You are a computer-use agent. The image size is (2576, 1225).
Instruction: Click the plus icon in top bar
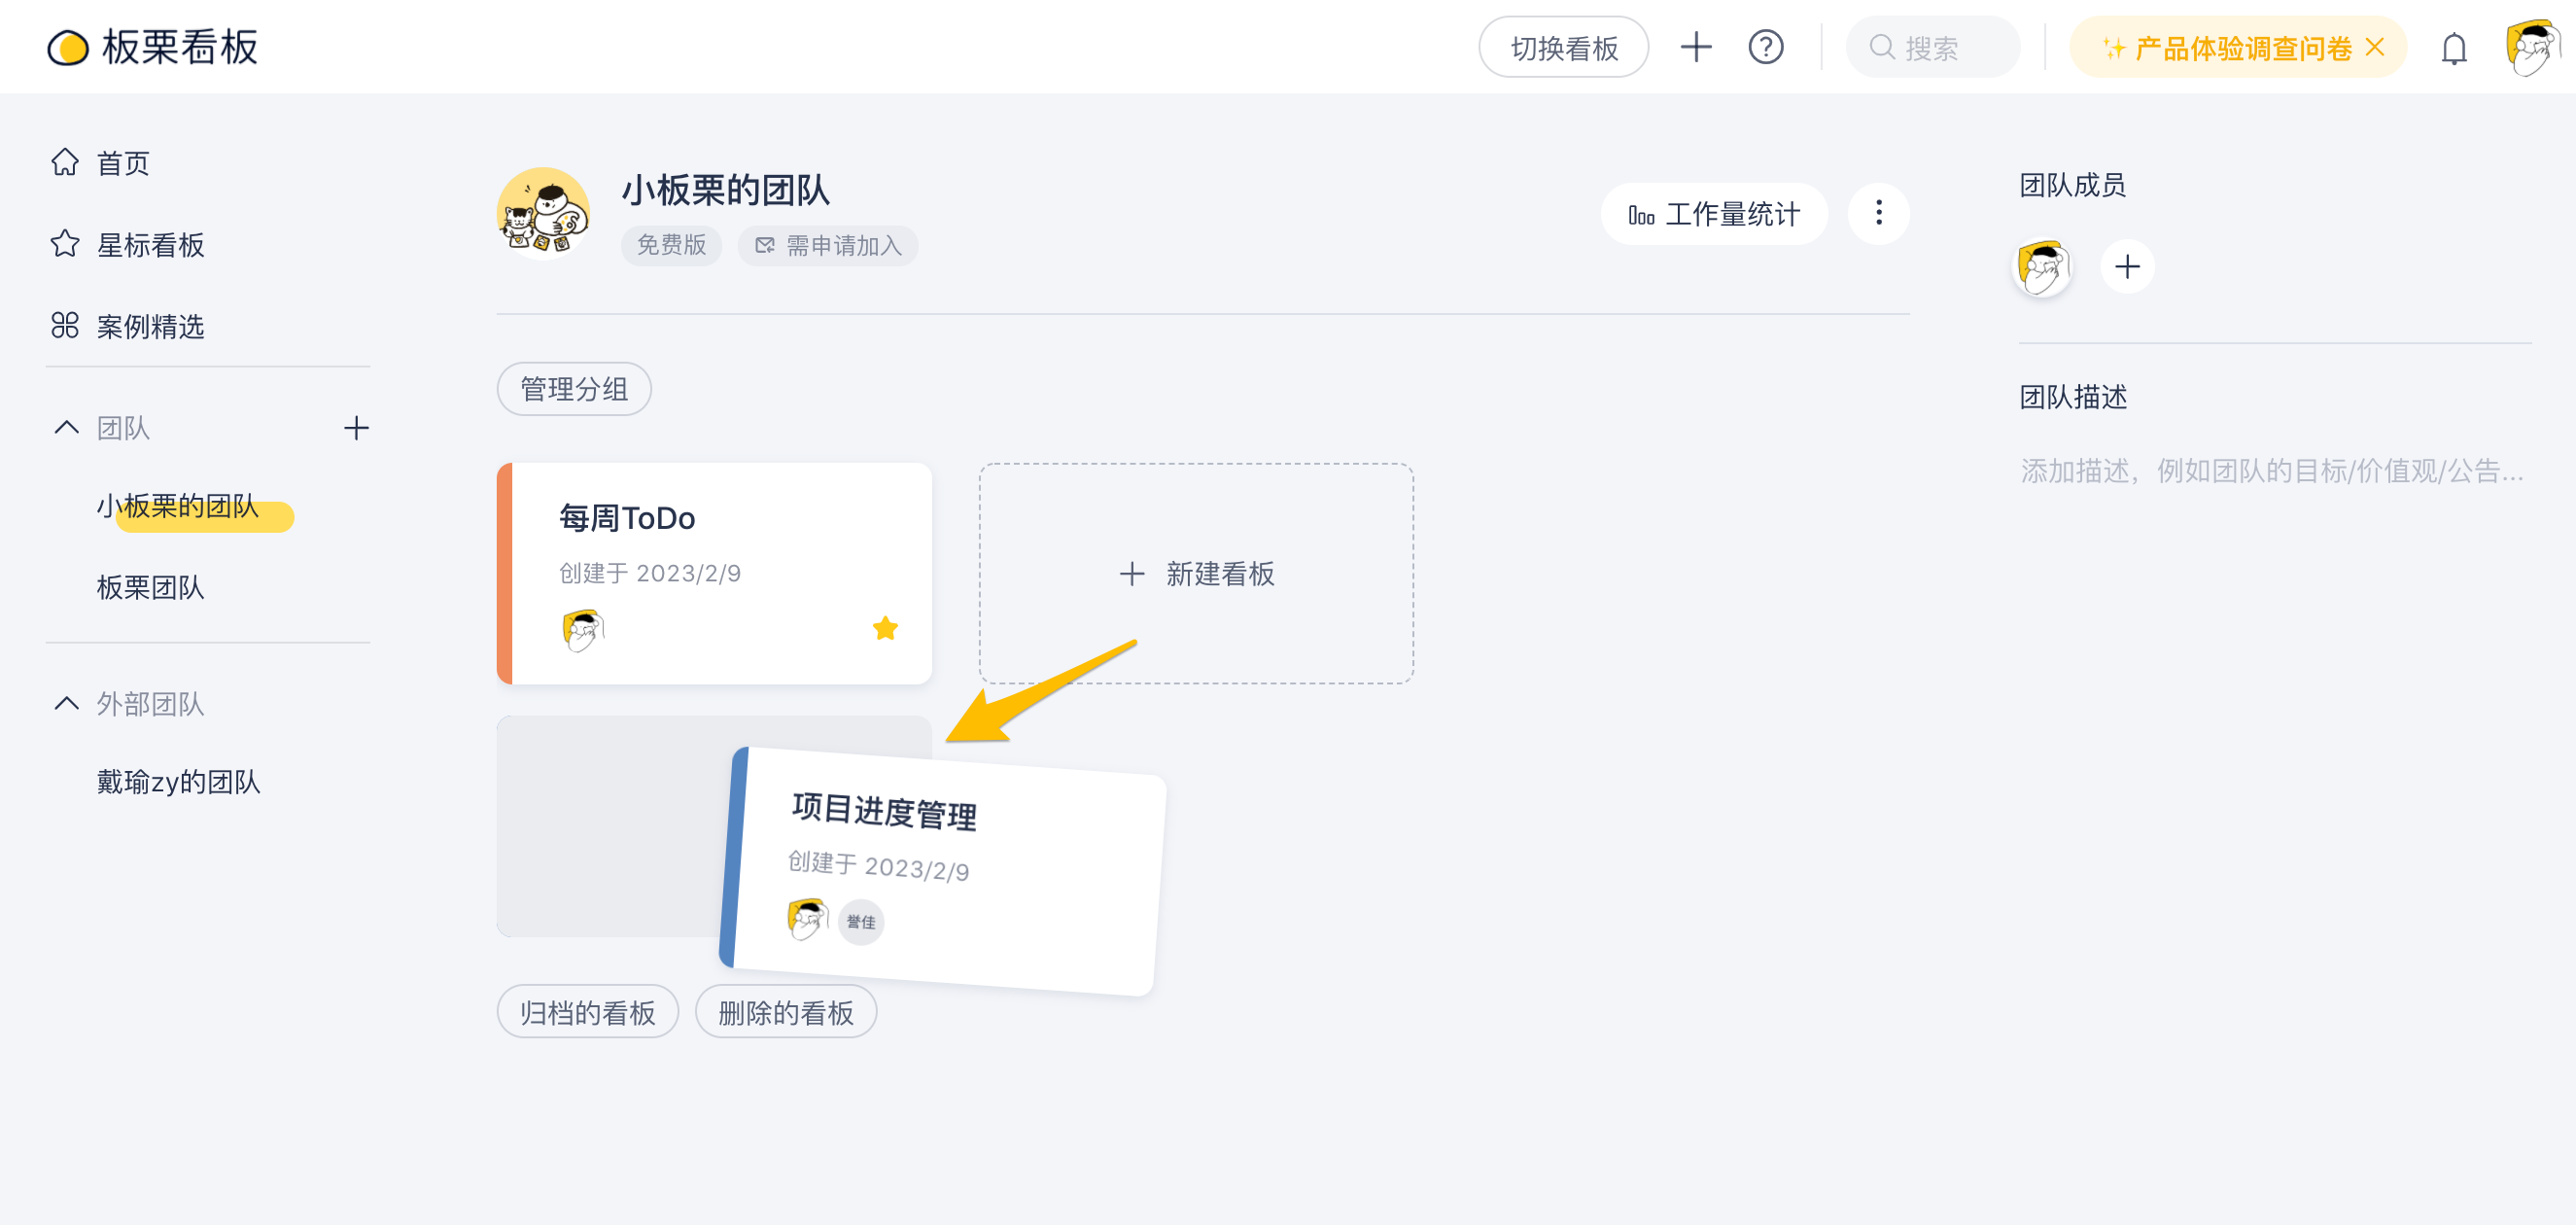[1696, 47]
